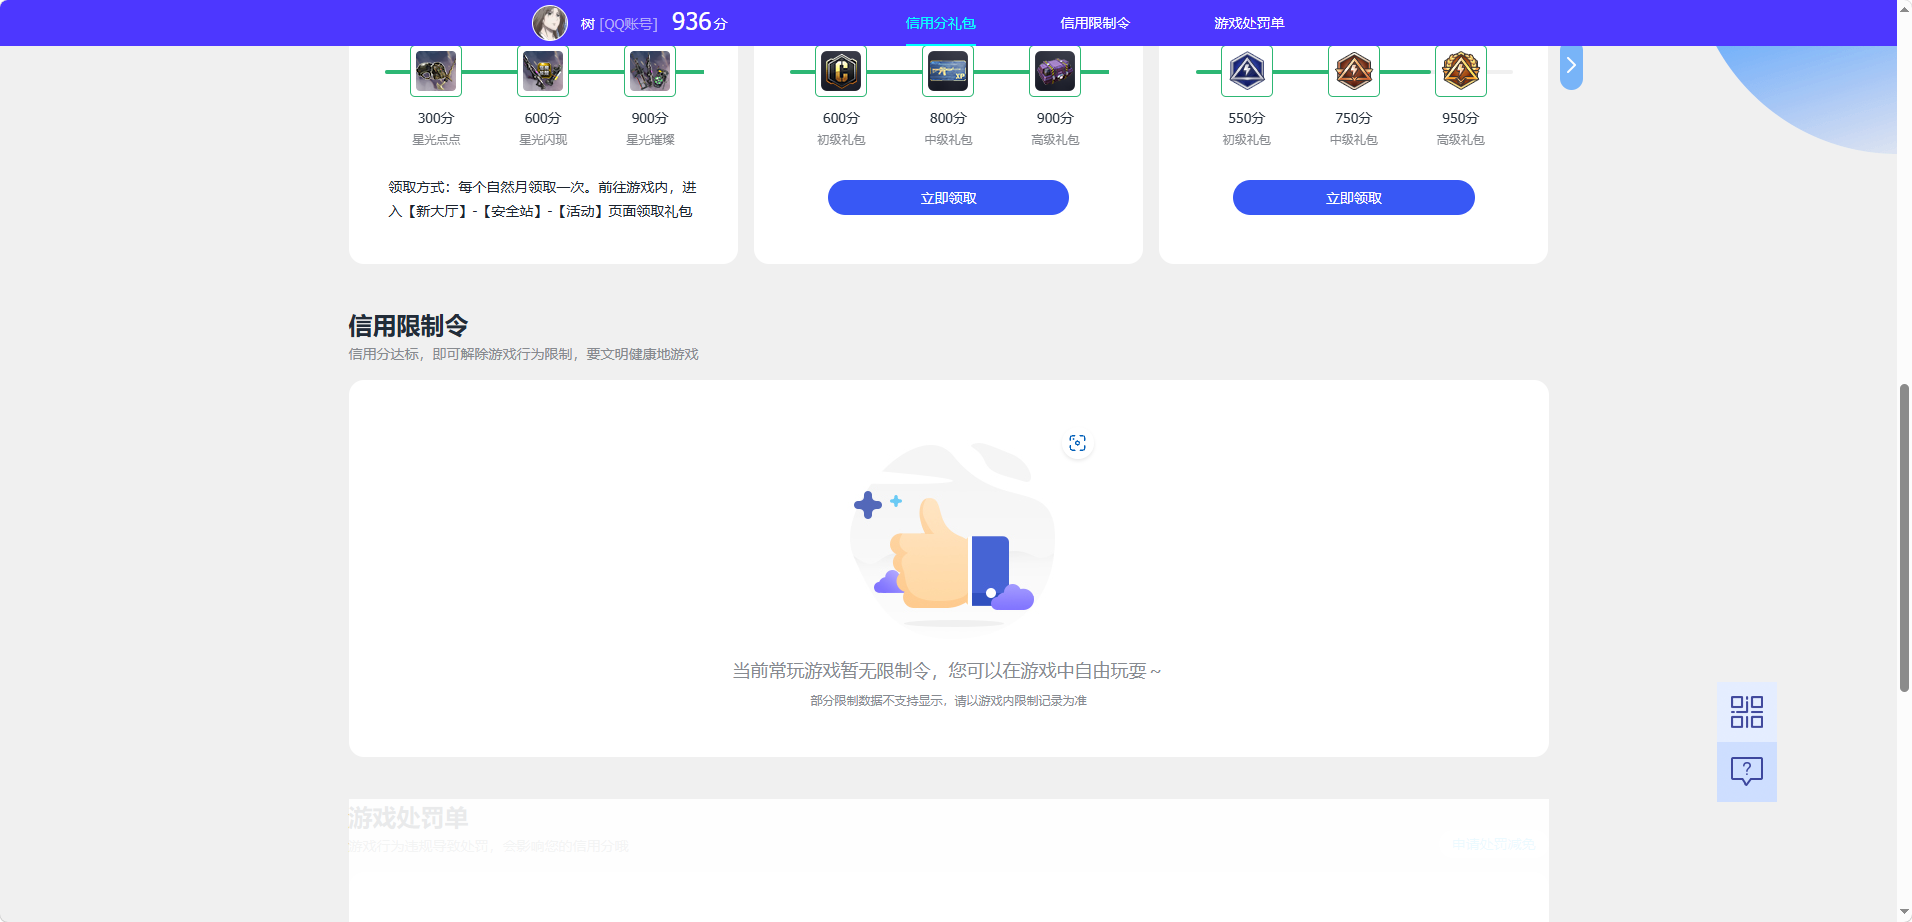This screenshot has width=1912, height=922.
Task: Claim gift with right card 立即领取 button
Action: (x=1354, y=198)
